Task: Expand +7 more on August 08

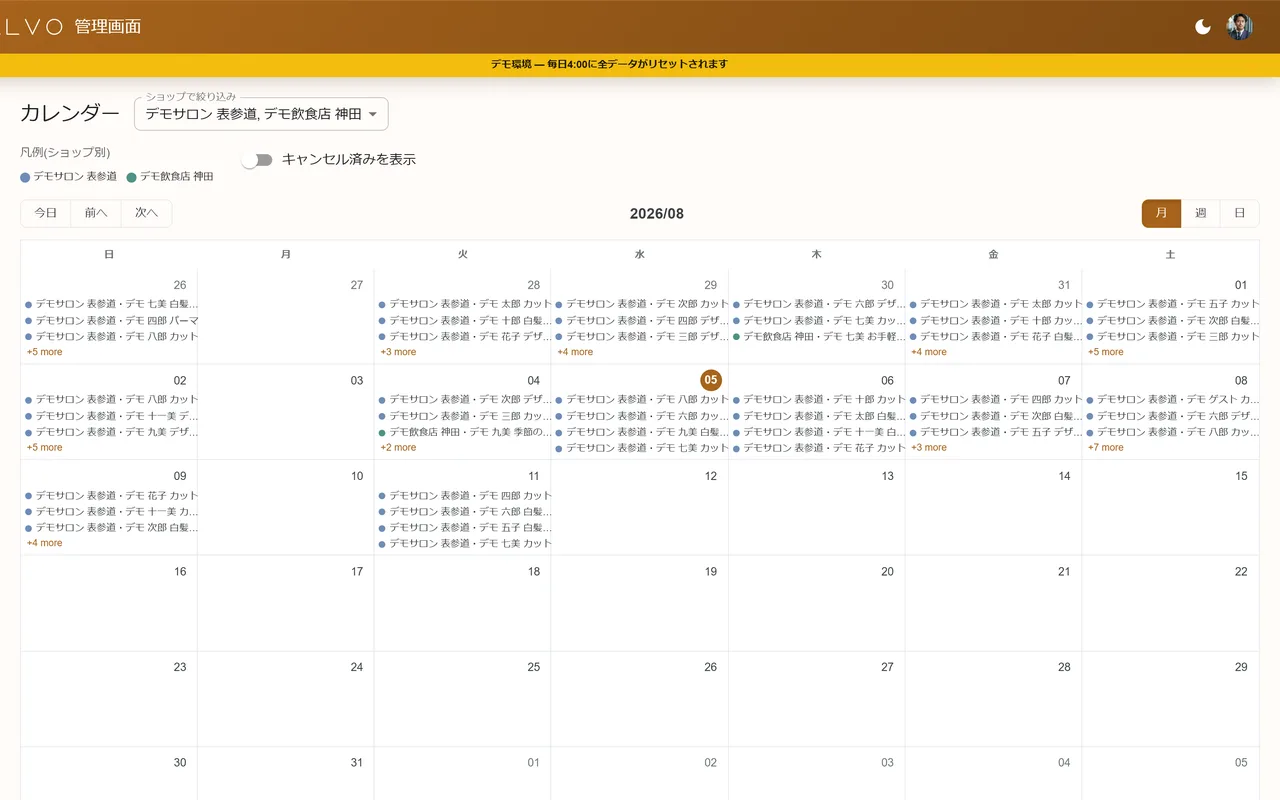Action: coord(1106,448)
